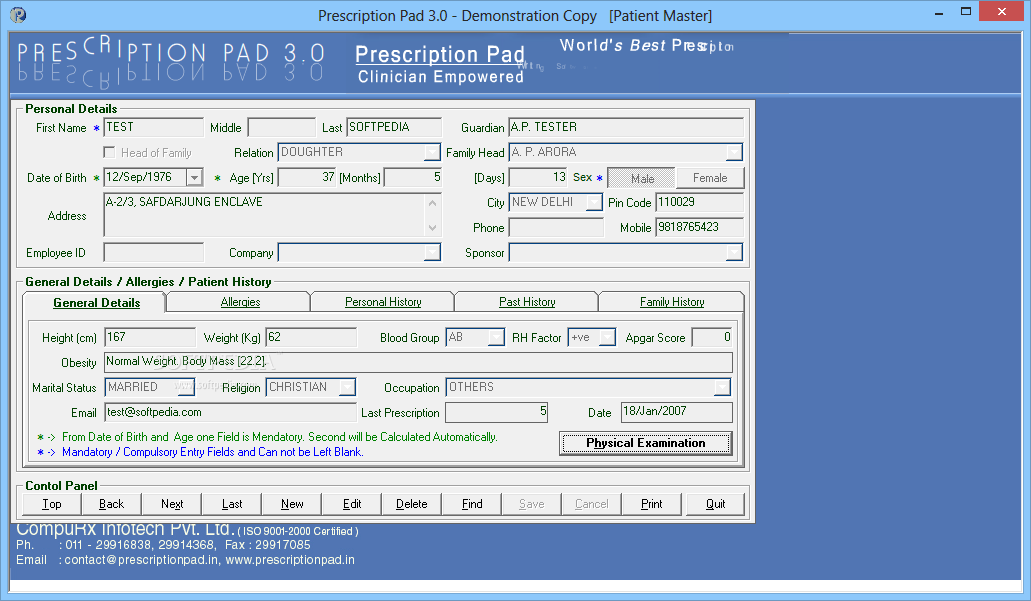Image resolution: width=1031 pixels, height=601 pixels.
Task: Switch to the Allergies tab
Action: click(x=240, y=302)
